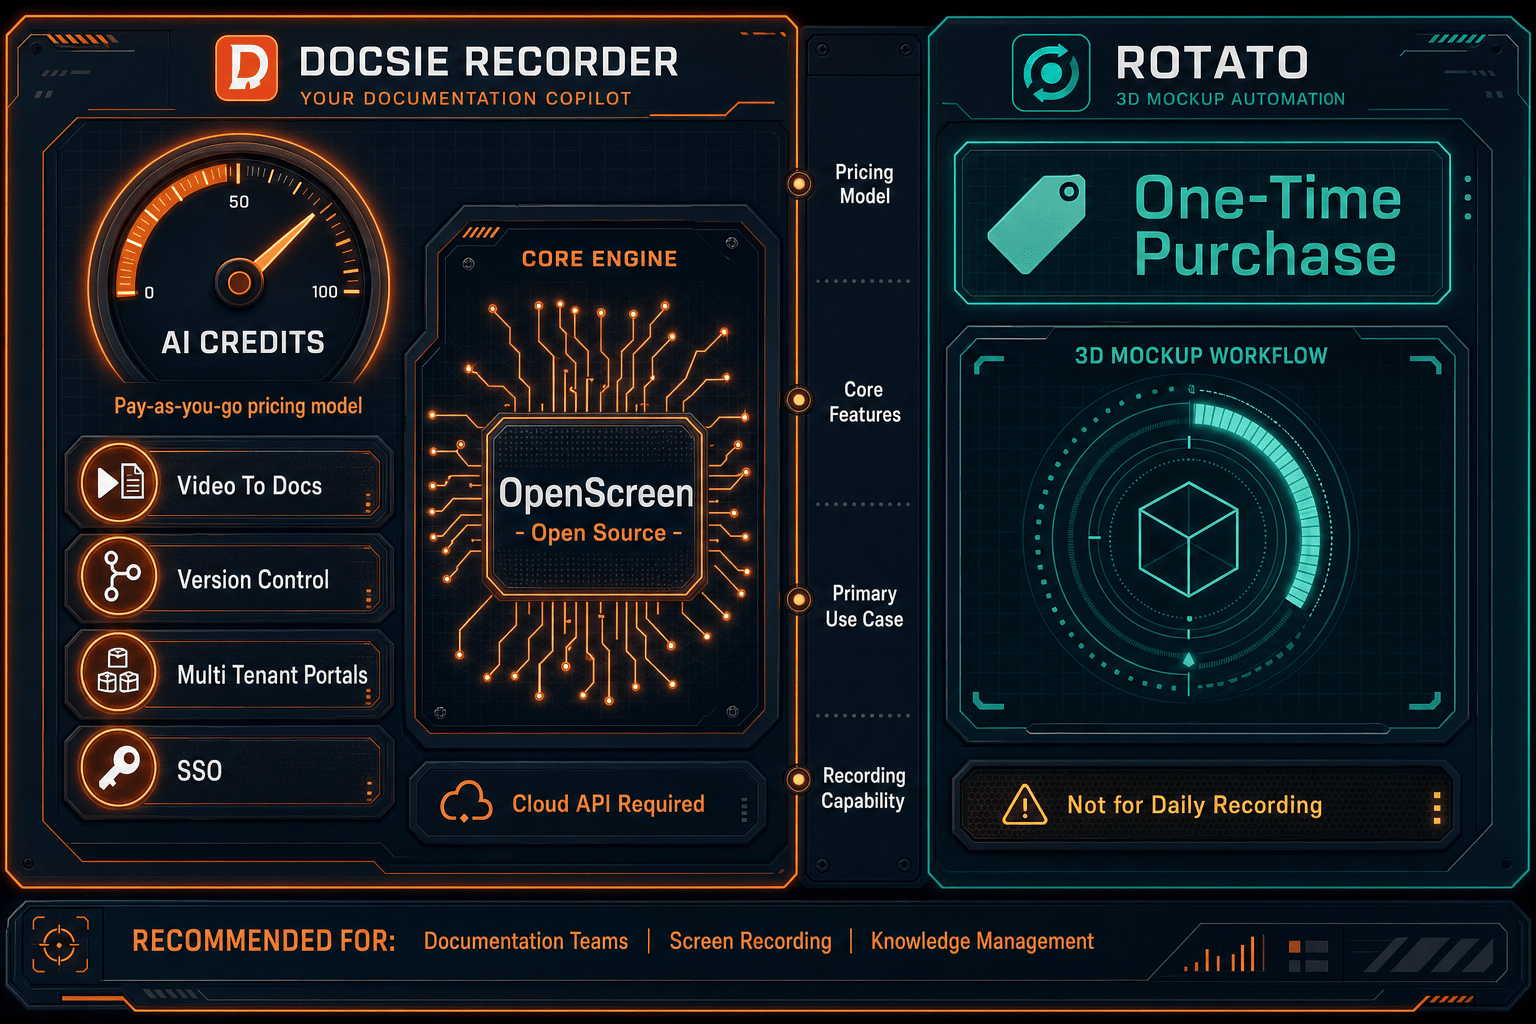Click the 3D MOCKUP AUTOMATION tagline
1536x1024 pixels.
pyautogui.click(x=1231, y=99)
